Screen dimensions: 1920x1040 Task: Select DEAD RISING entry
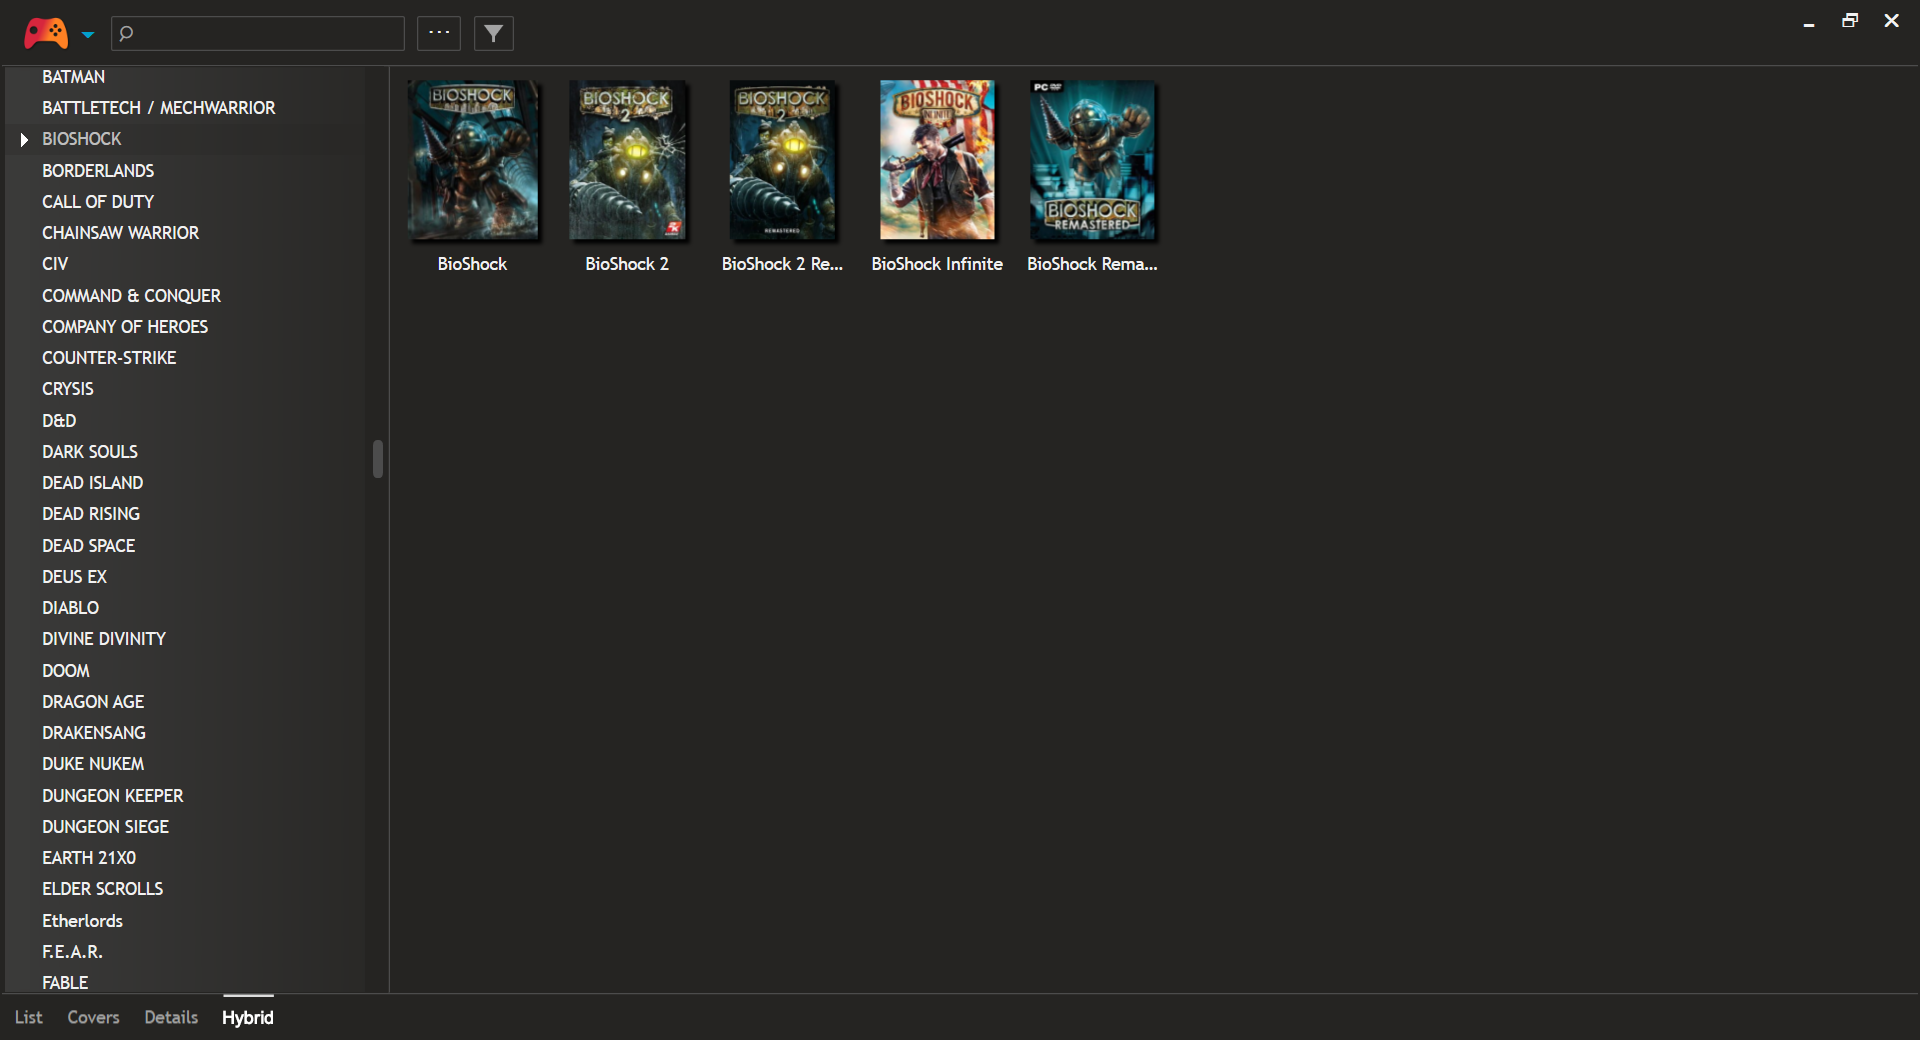[x=91, y=514]
